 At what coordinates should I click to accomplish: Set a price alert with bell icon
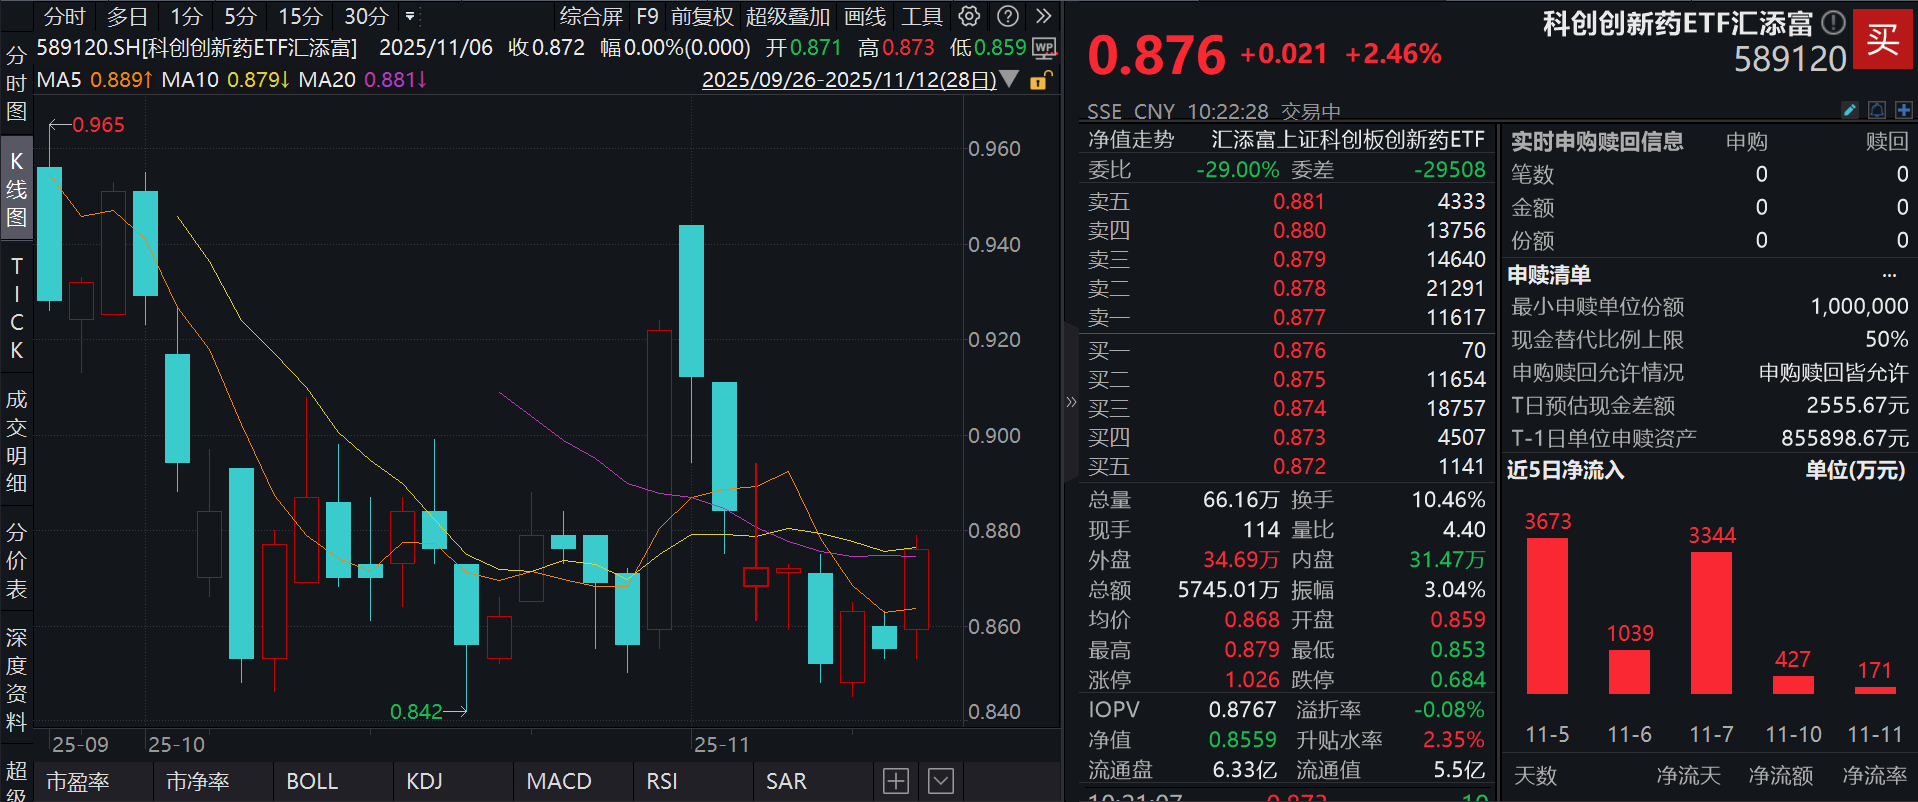(x=1877, y=110)
